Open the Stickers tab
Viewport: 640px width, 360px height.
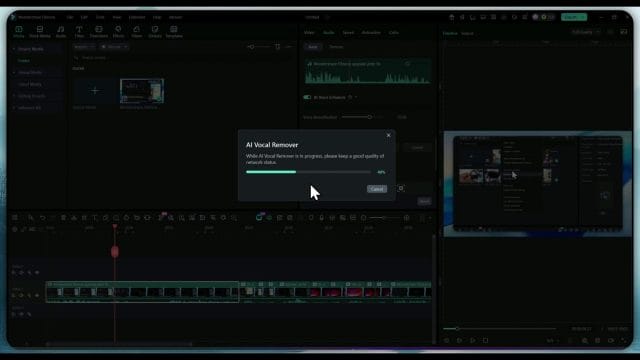[x=155, y=31]
